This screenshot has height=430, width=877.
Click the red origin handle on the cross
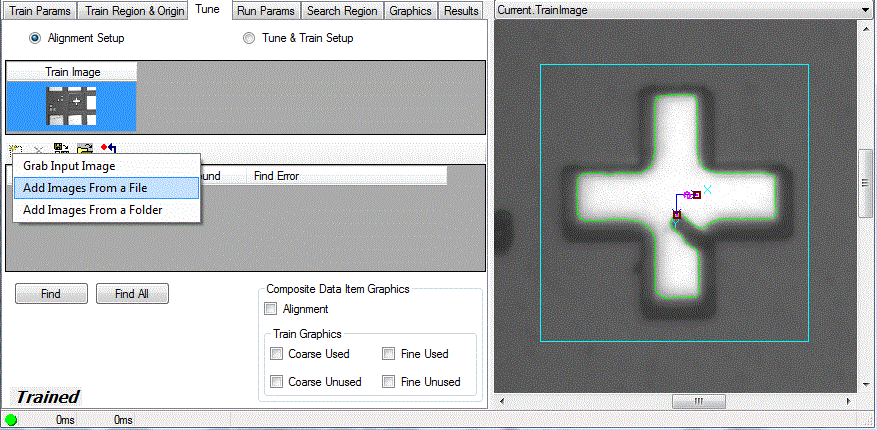tap(677, 215)
